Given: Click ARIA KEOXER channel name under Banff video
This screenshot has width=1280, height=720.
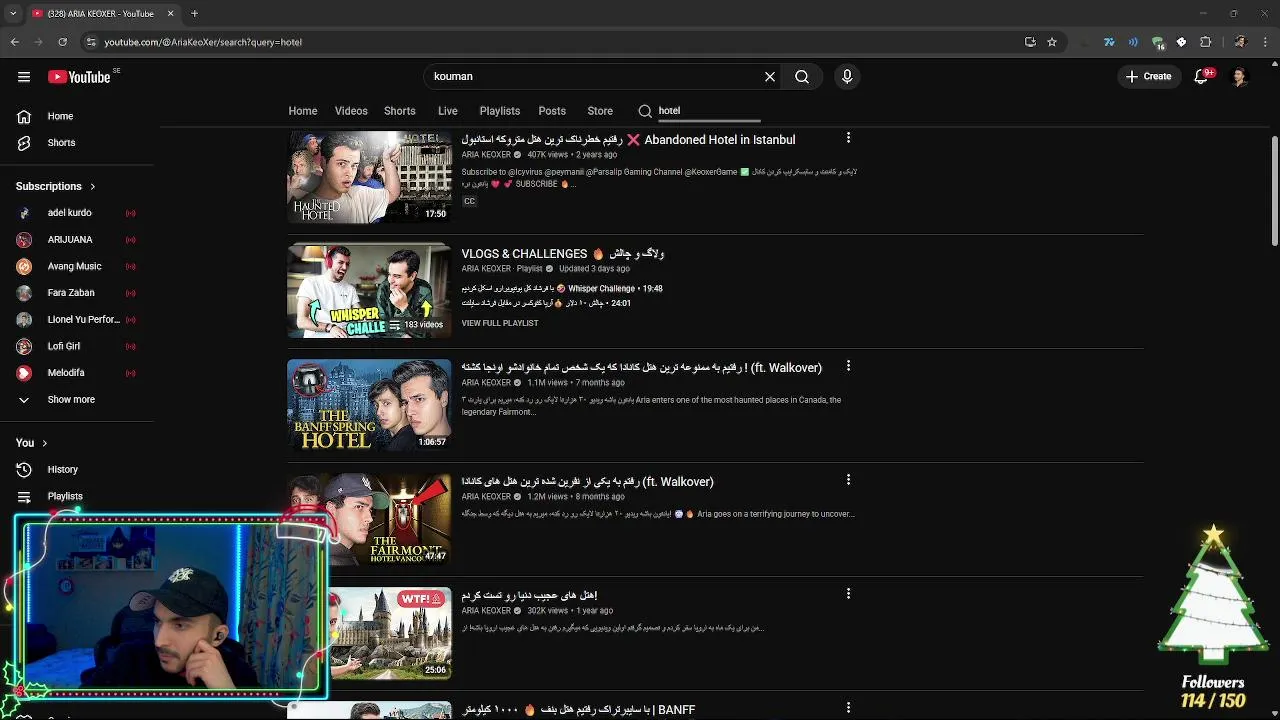Looking at the screenshot, I should tap(486, 383).
